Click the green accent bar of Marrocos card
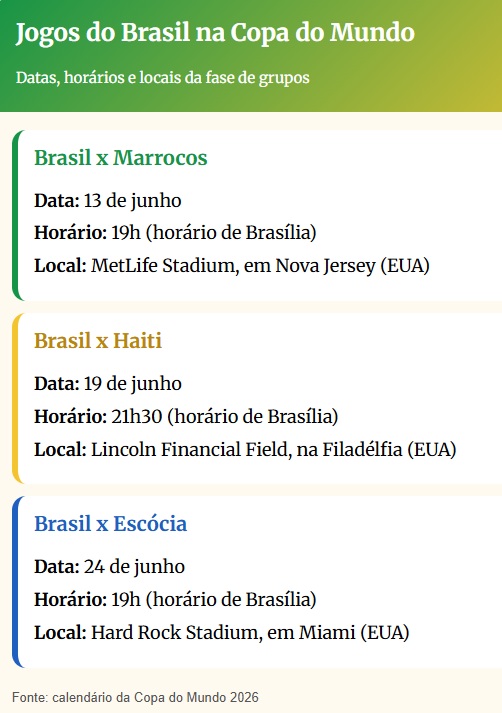 point(15,215)
